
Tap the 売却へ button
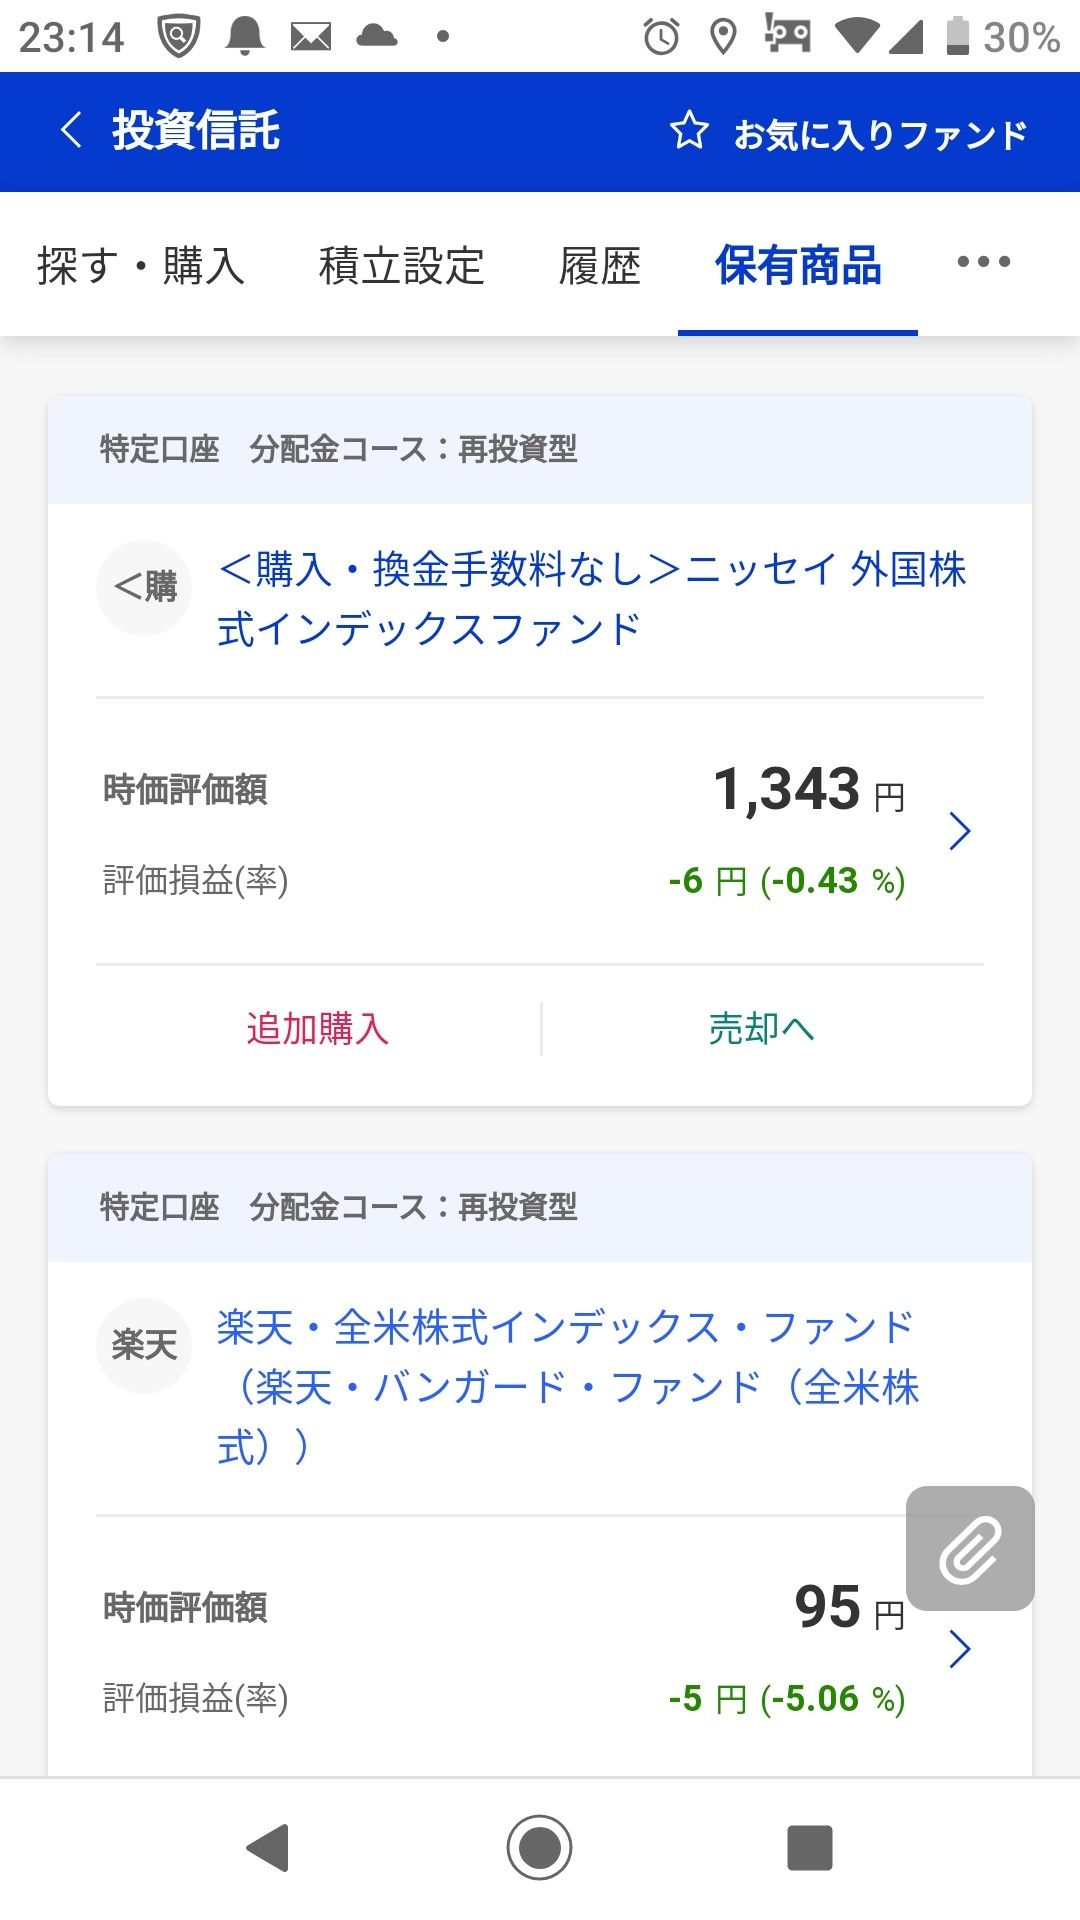coord(761,1029)
